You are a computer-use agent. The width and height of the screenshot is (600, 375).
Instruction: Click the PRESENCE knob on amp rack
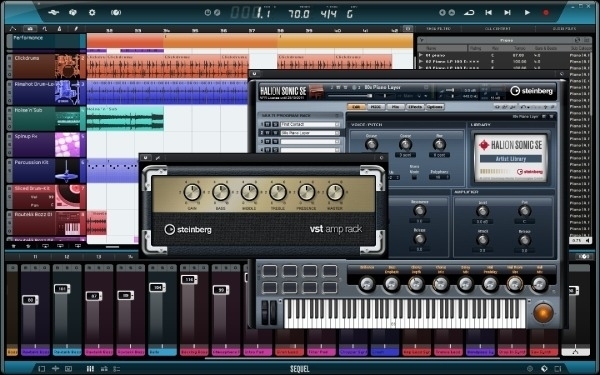[307, 192]
